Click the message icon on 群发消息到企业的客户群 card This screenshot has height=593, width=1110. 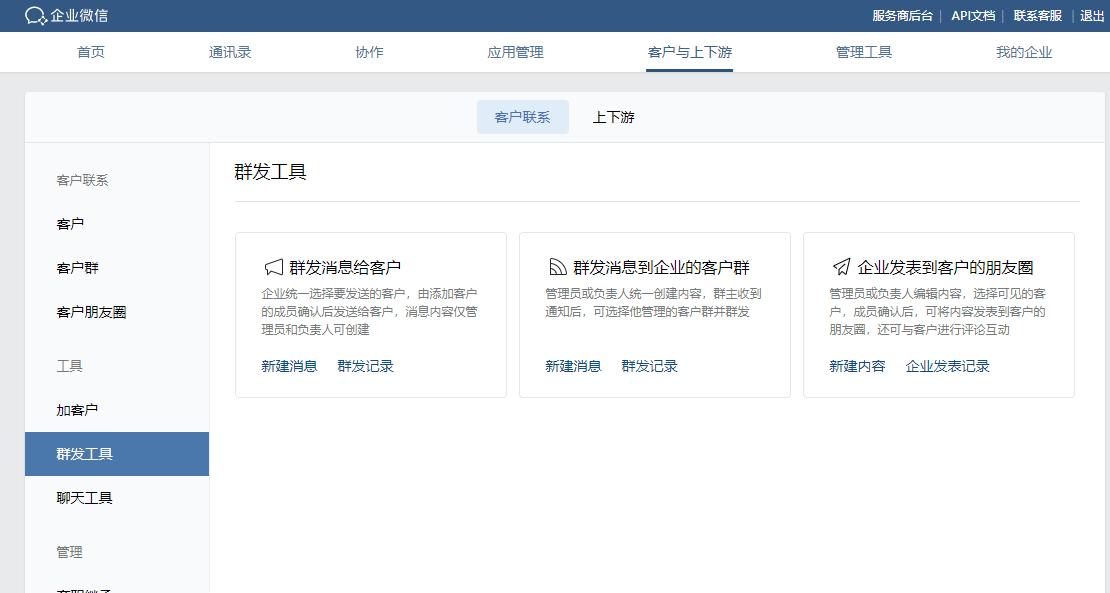(557, 266)
